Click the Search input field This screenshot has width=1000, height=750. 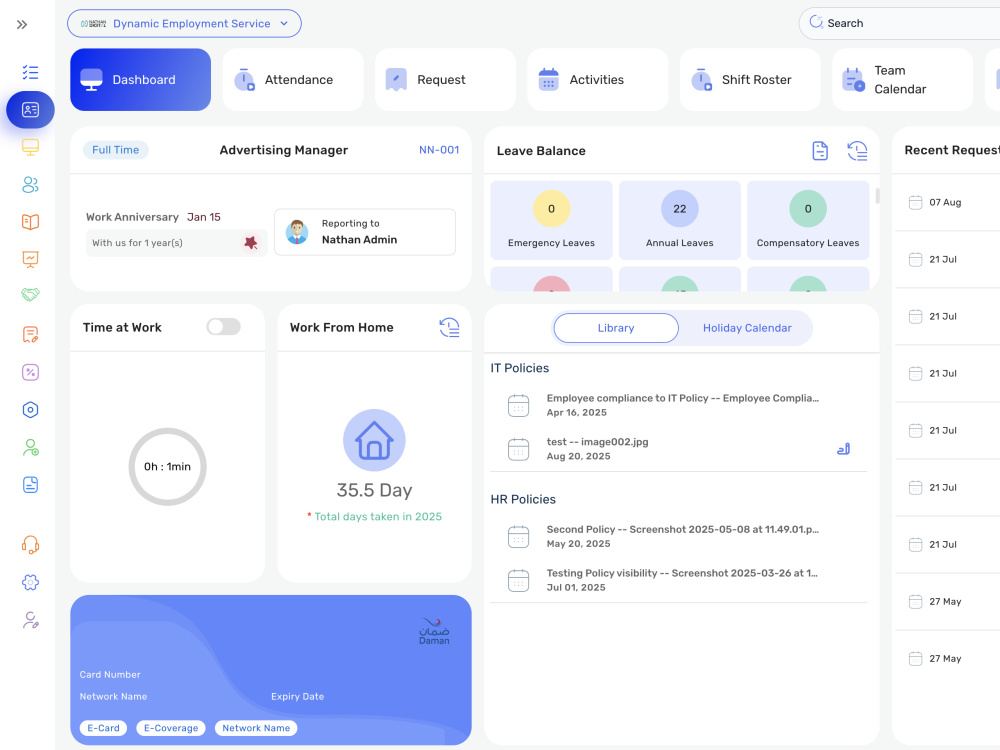[x=899, y=24]
